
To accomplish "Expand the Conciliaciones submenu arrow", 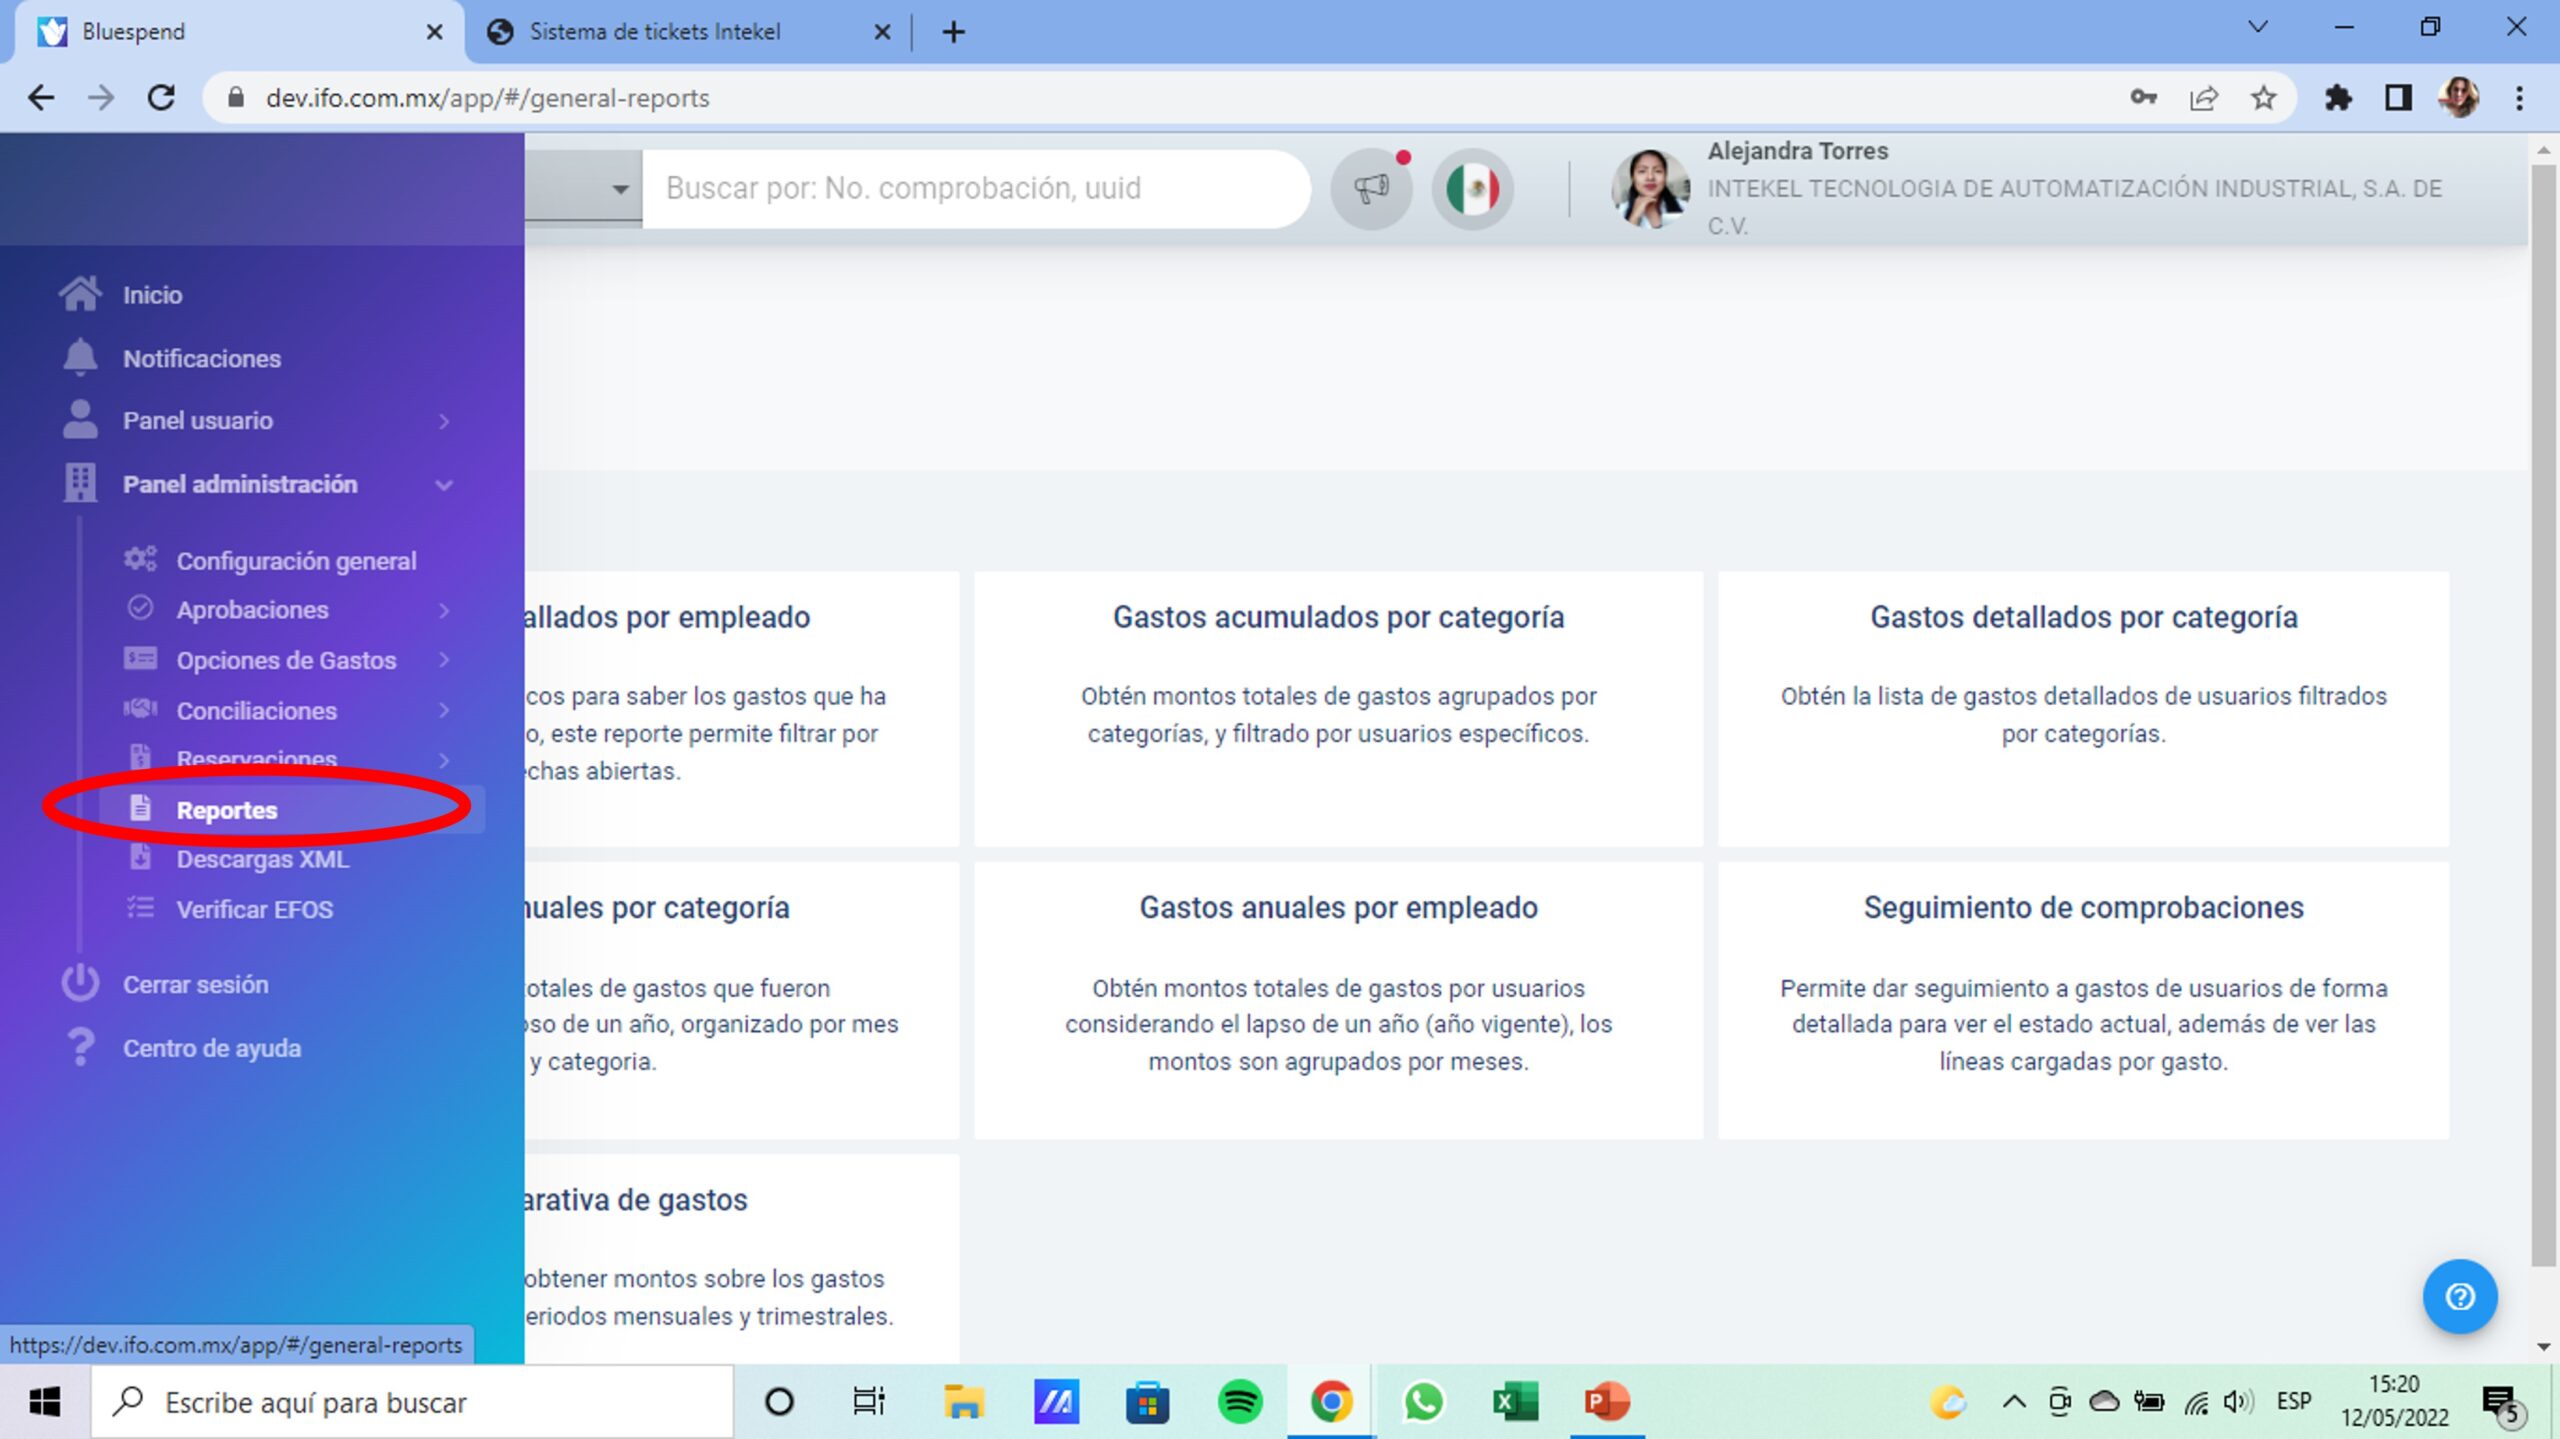I will coord(444,710).
